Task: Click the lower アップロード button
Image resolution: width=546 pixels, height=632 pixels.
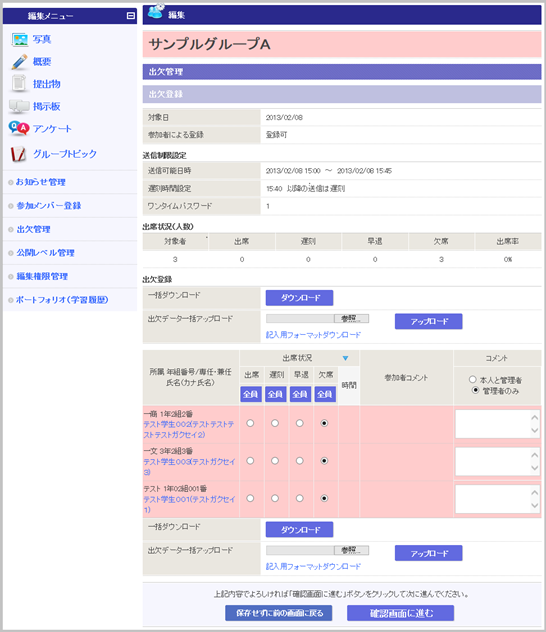Action: pyautogui.click(x=429, y=553)
